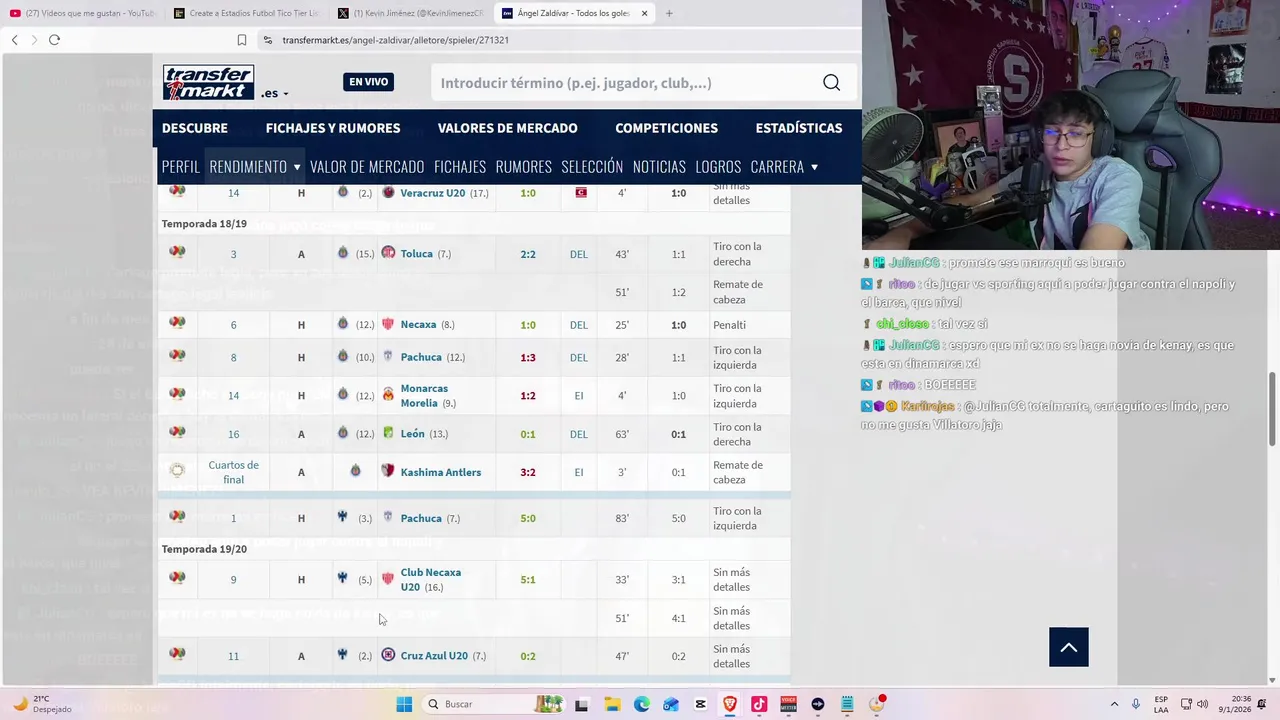The width and height of the screenshot is (1280, 720).
Task: Open the PERFIL tab
Action: click(x=181, y=167)
